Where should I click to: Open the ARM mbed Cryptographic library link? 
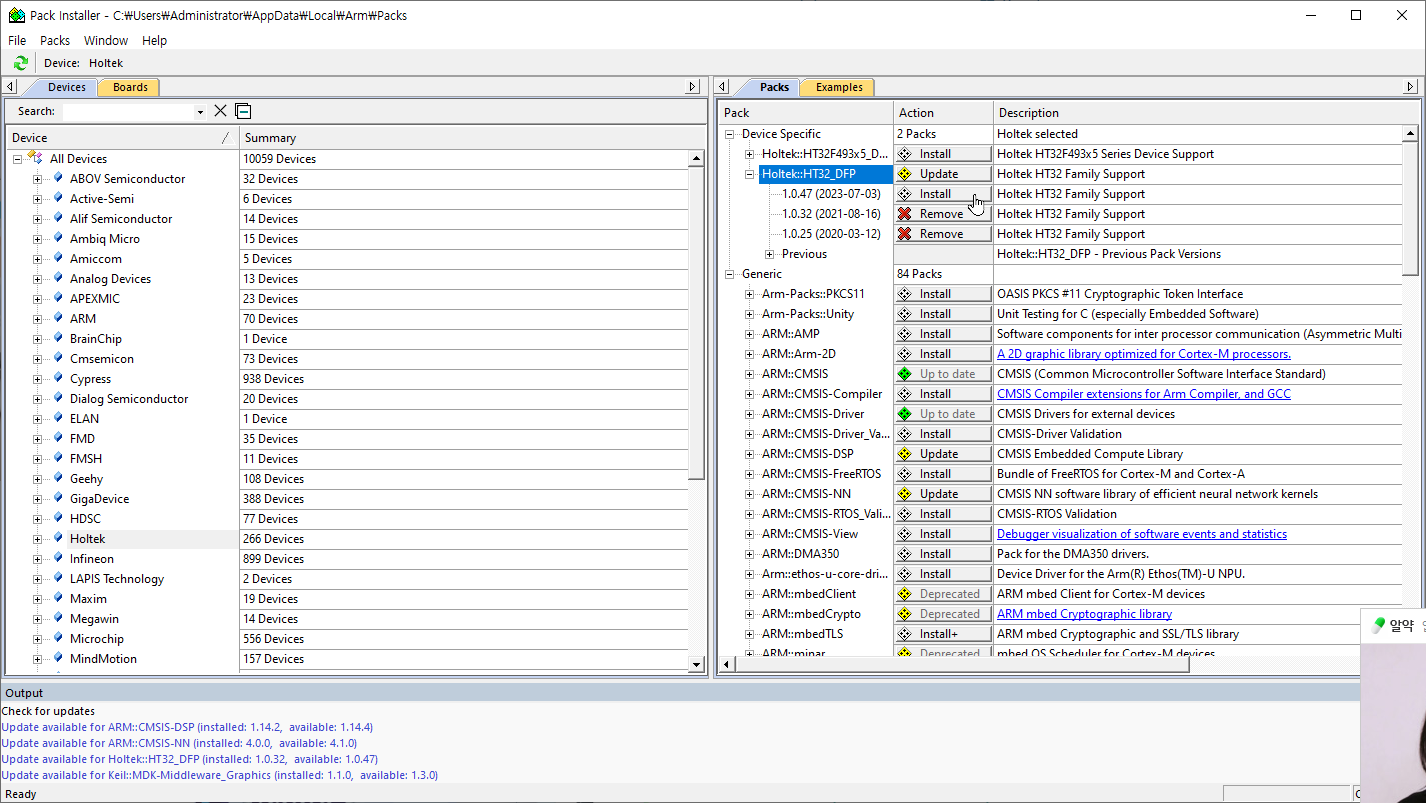pos(1084,614)
